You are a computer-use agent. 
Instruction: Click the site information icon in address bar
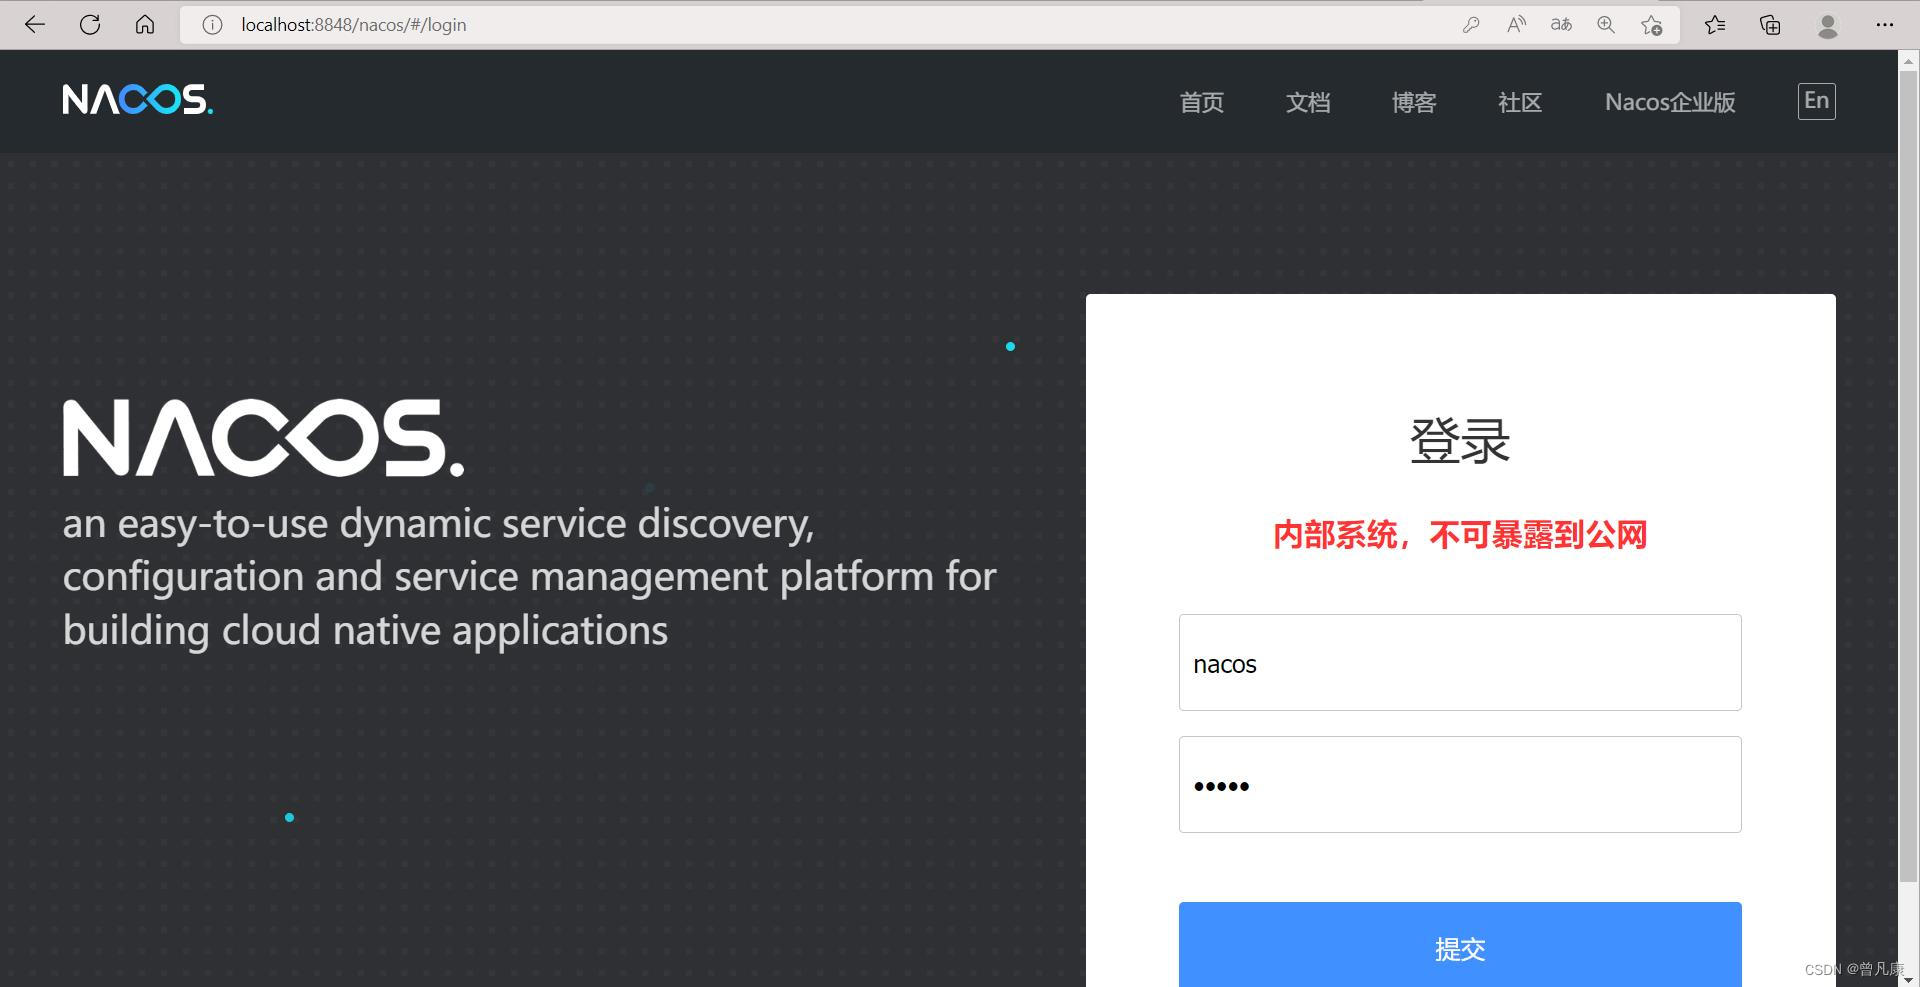click(211, 24)
